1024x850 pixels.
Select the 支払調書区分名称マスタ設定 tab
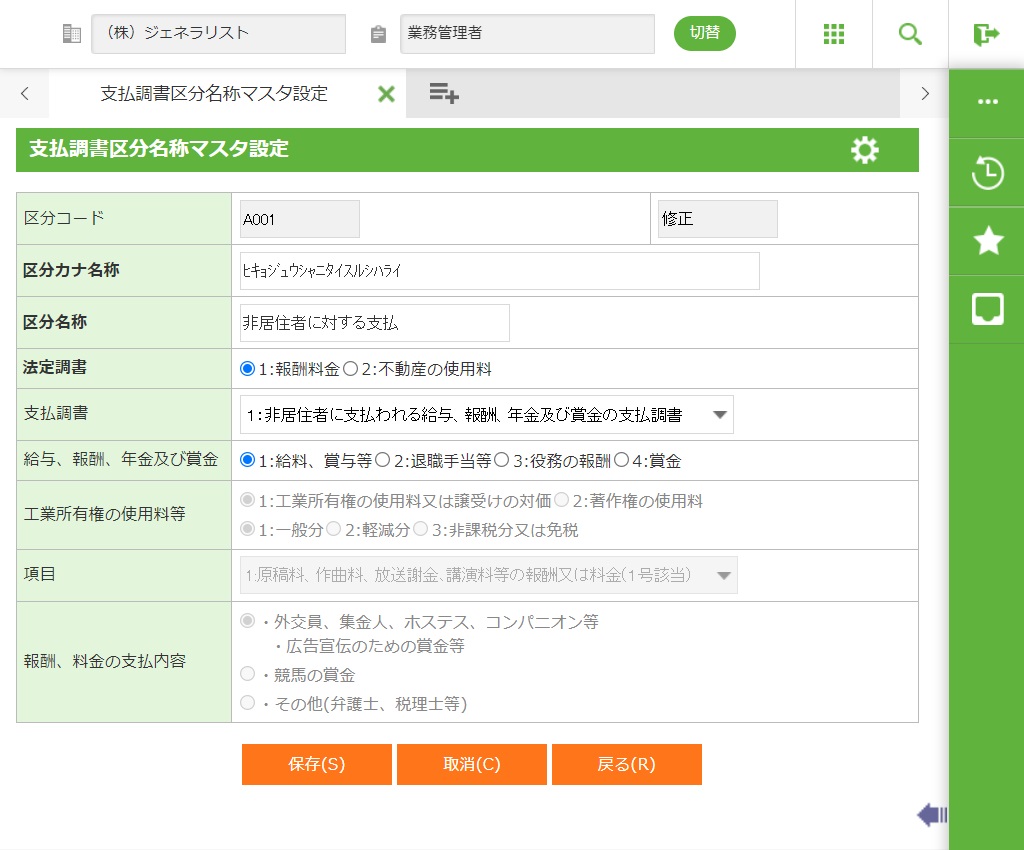(214, 94)
